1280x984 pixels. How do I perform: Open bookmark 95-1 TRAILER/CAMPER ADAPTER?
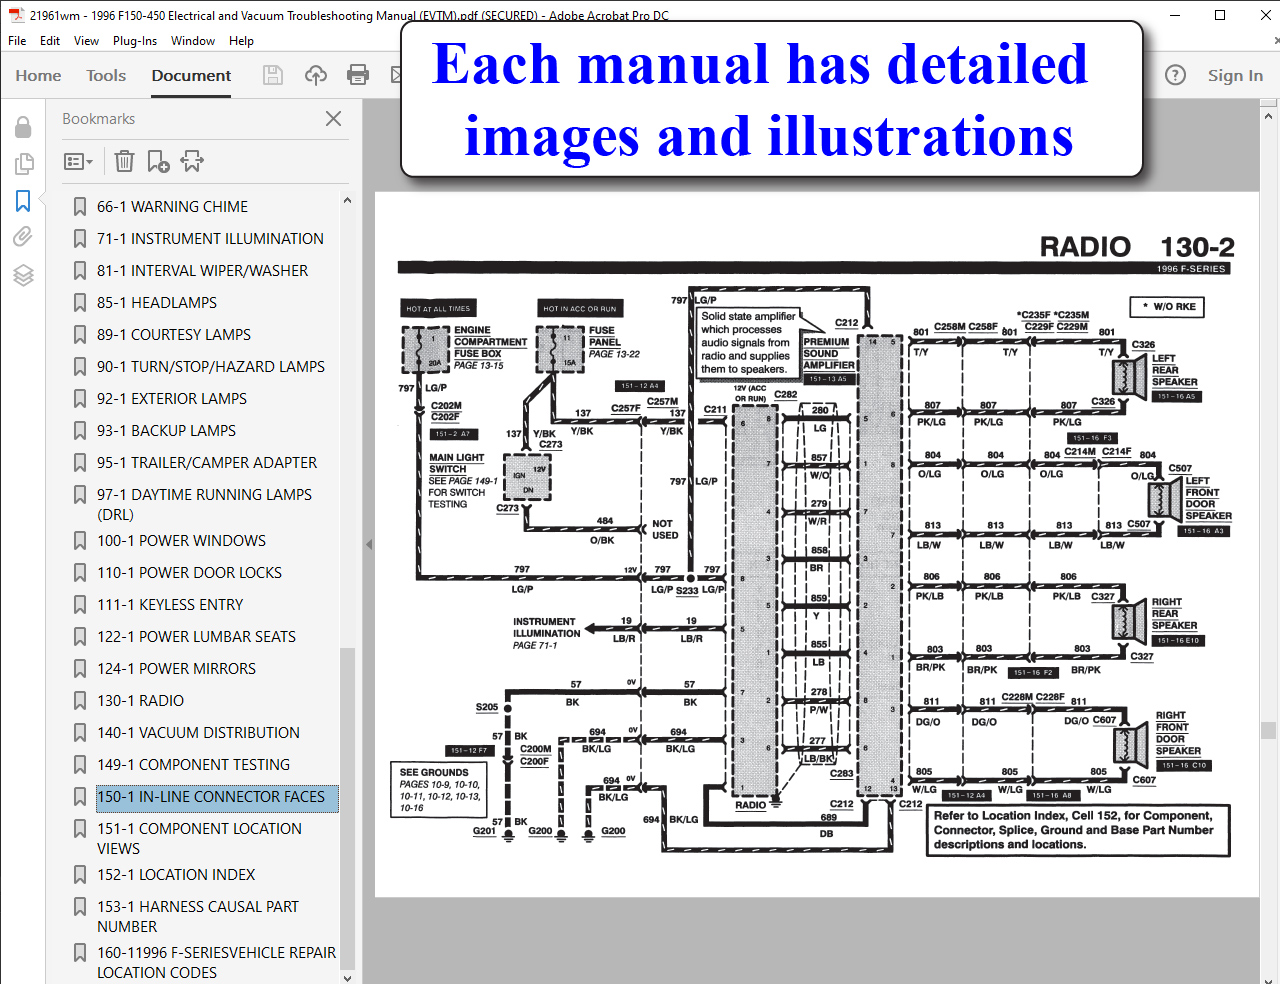(x=207, y=463)
